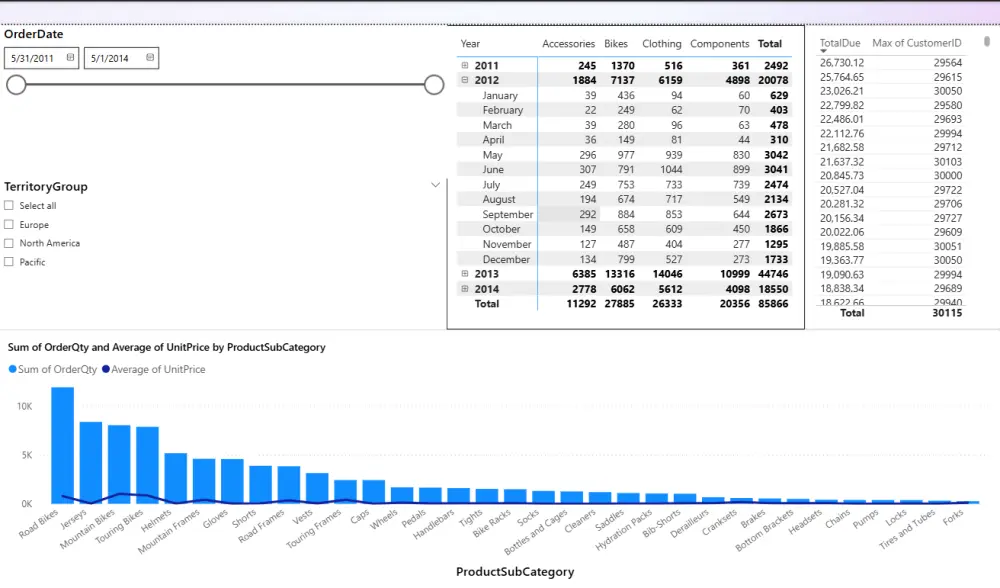The height and width of the screenshot is (588, 1000).
Task: Click the grand total value 85866
Action: coord(773,304)
